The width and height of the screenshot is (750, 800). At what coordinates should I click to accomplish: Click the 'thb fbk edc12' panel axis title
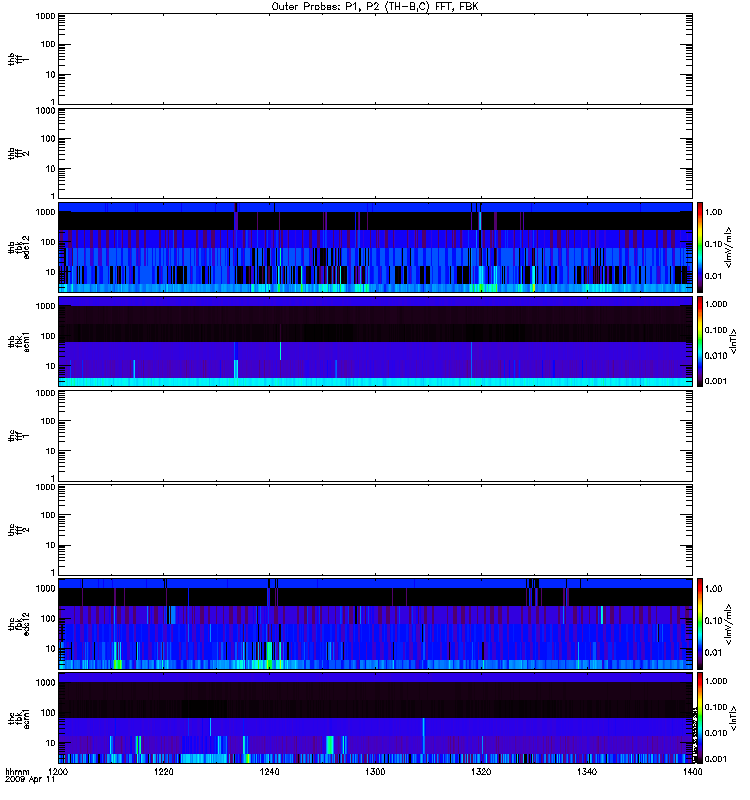point(18,247)
